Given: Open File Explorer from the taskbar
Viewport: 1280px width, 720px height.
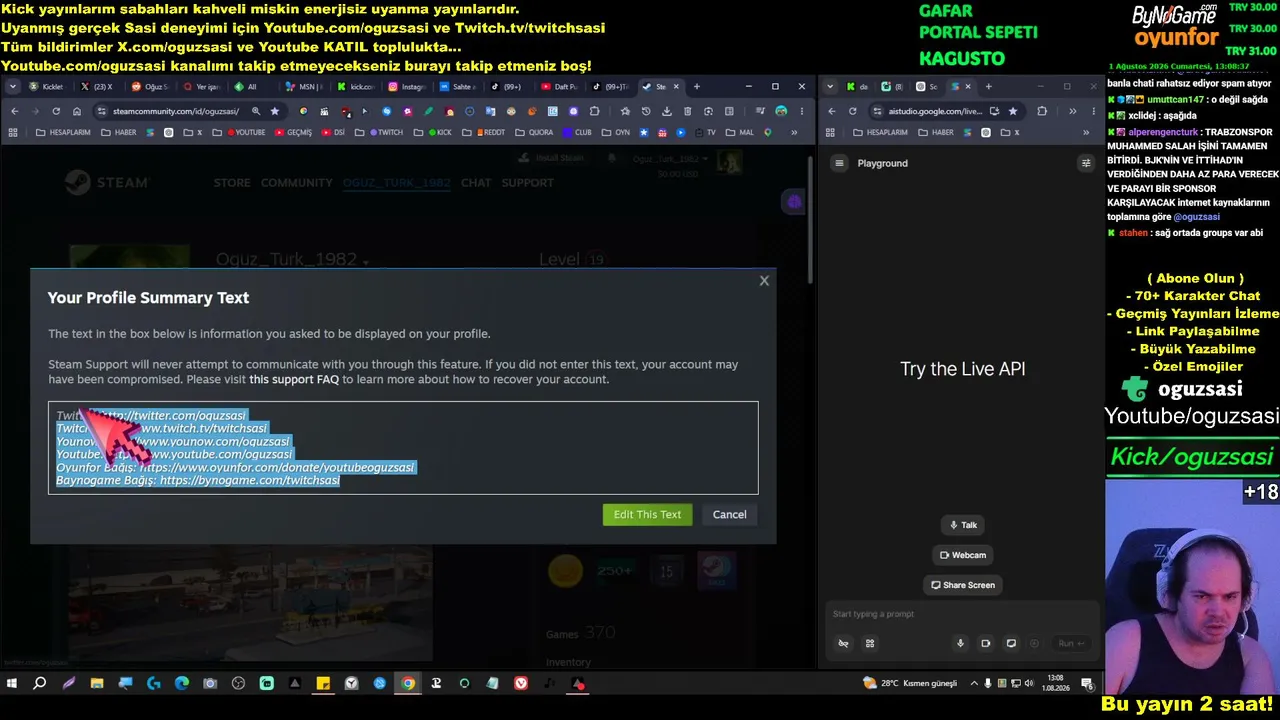Looking at the screenshot, I should click(97, 684).
